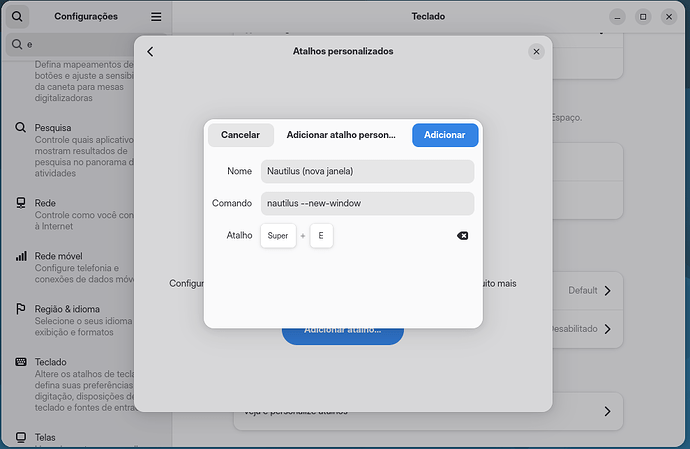Click the Super key cap

tap(278, 236)
